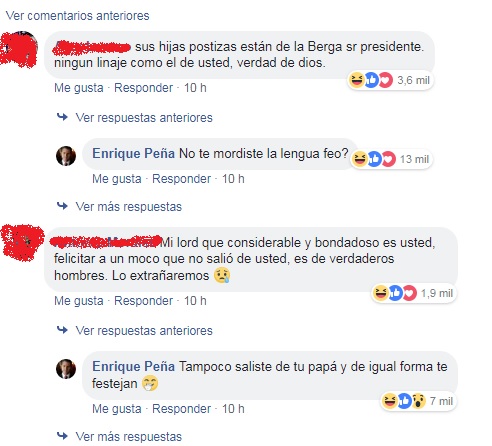Open Enrique Peña's name link on first reply
The width and height of the screenshot is (492, 446).
(x=133, y=154)
